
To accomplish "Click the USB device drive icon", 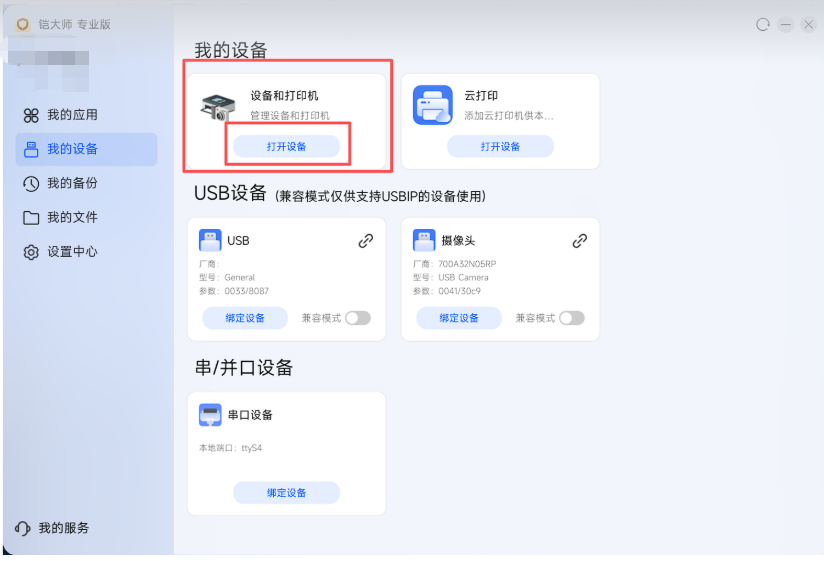I will point(210,240).
